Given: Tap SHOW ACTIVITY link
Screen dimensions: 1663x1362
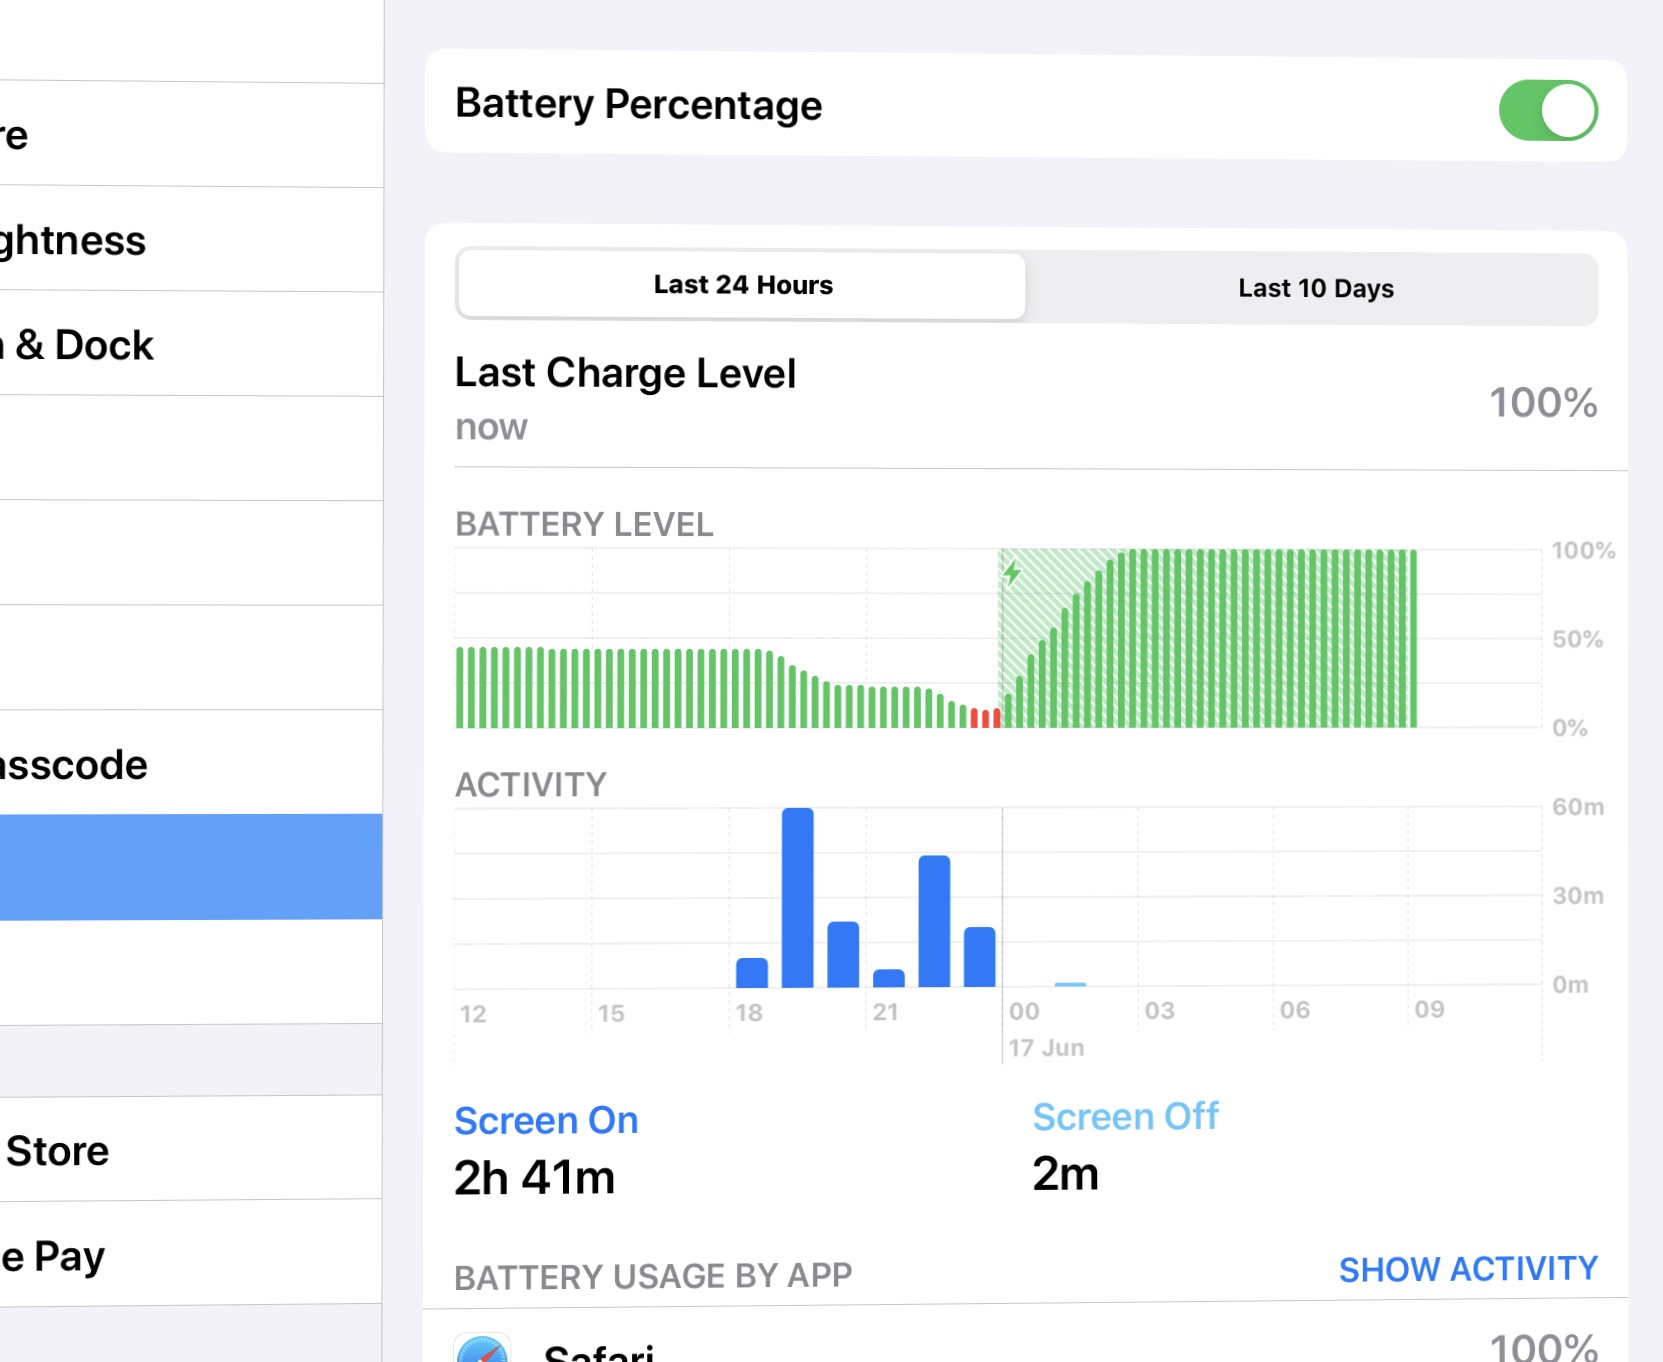Looking at the screenshot, I should point(1467,1269).
